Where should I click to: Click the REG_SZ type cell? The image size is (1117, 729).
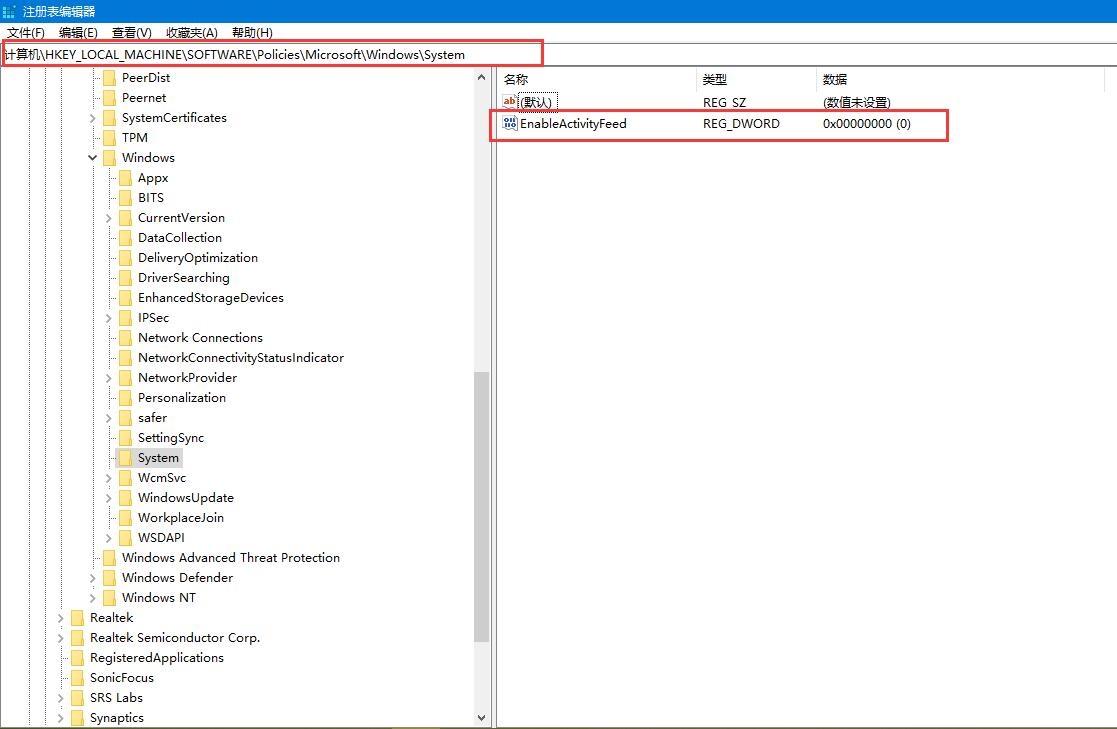click(x=724, y=103)
